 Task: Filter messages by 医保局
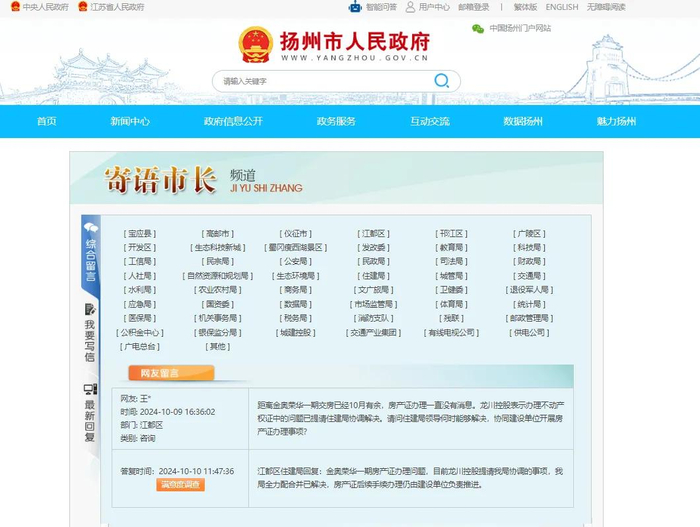point(140,318)
